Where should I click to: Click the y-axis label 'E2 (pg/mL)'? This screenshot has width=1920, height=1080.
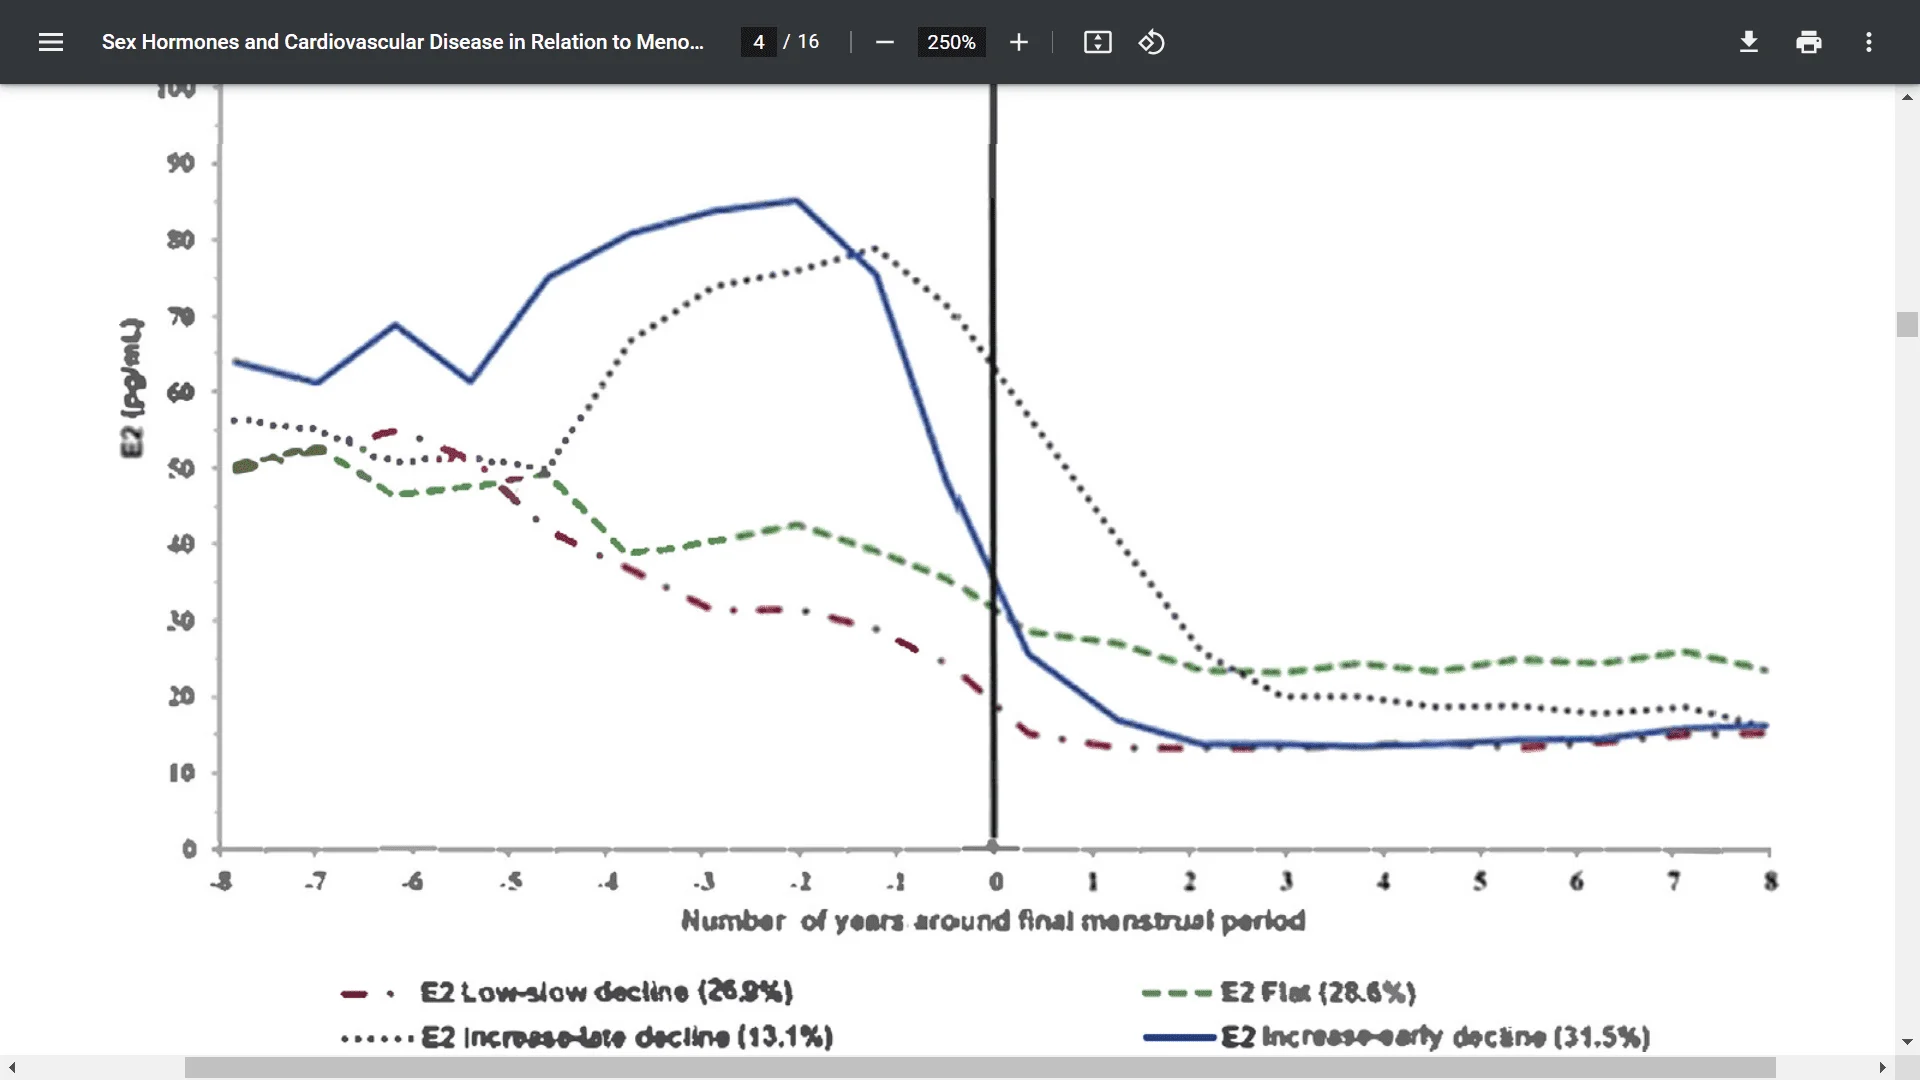coord(132,388)
